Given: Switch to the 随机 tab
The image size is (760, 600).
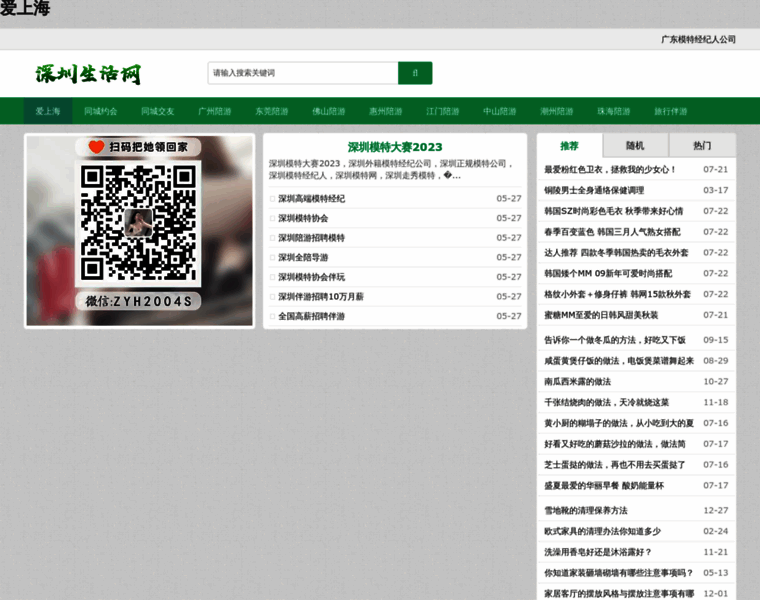Looking at the screenshot, I should [635, 145].
